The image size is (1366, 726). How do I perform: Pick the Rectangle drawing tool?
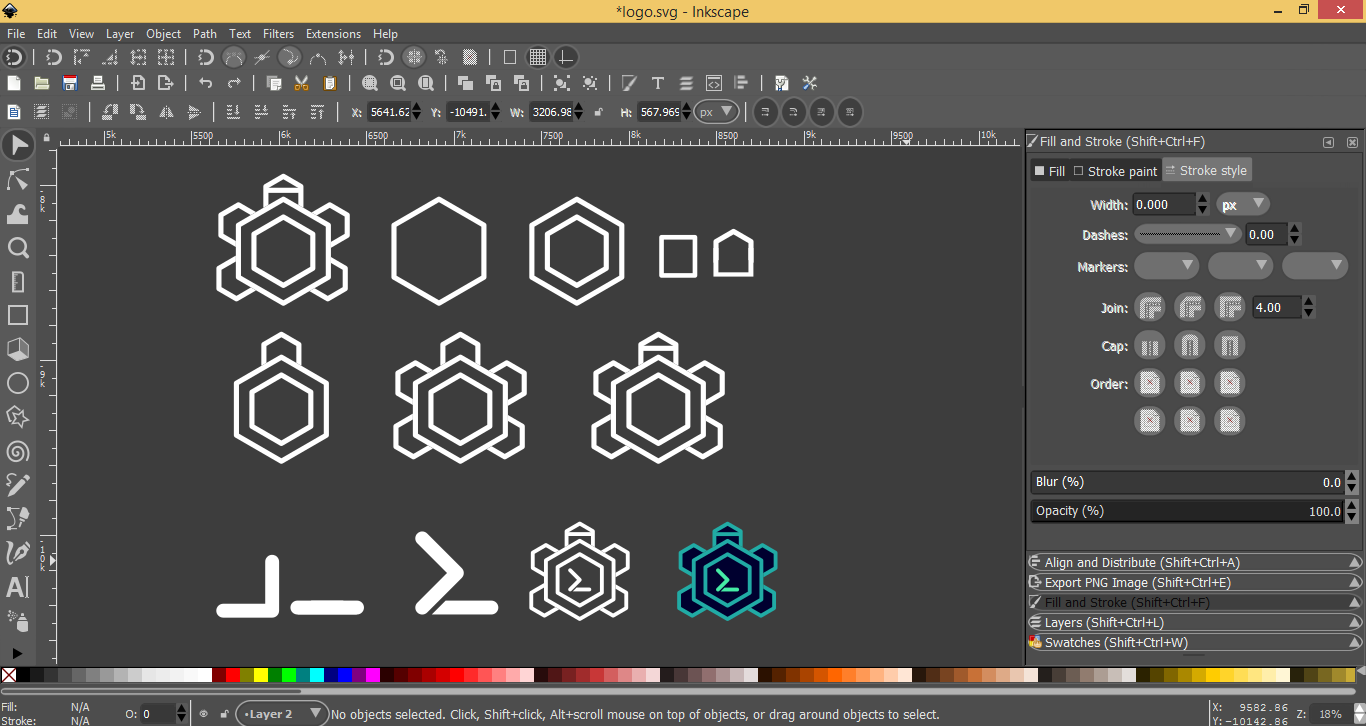point(17,315)
